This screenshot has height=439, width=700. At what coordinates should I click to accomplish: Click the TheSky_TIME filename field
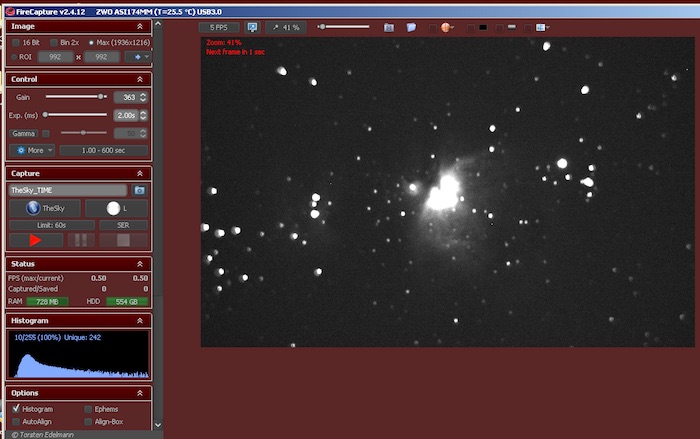[67, 190]
